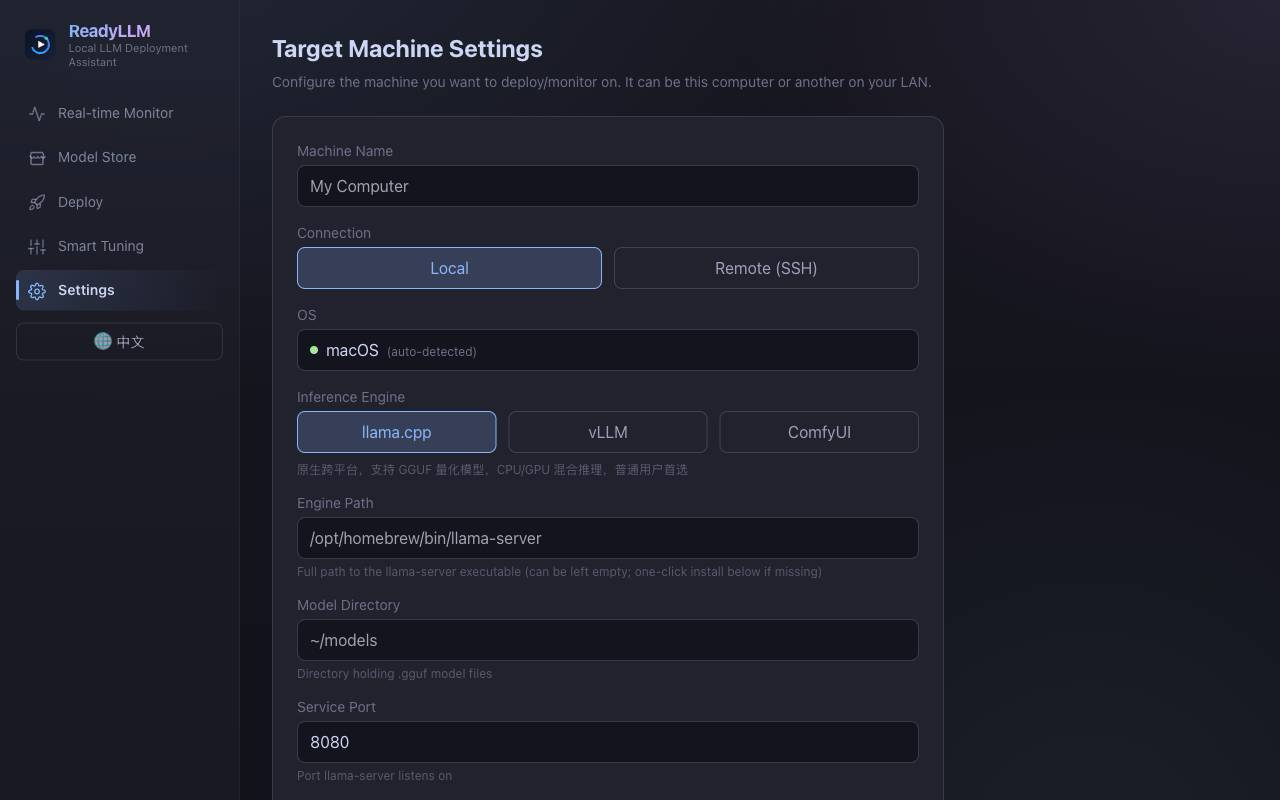The height and width of the screenshot is (800, 1280).
Task: Click the Service Port field
Action: pyautogui.click(x=608, y=742)
